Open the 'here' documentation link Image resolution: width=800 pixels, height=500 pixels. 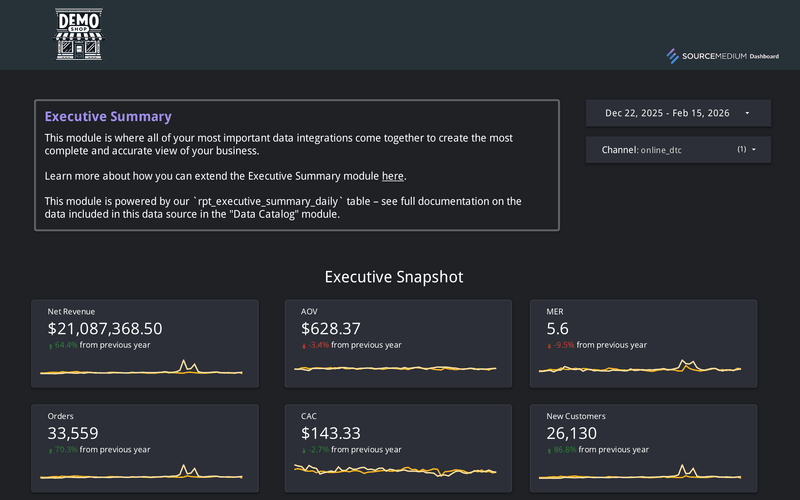pyautogui.click(x=393, y=176)
